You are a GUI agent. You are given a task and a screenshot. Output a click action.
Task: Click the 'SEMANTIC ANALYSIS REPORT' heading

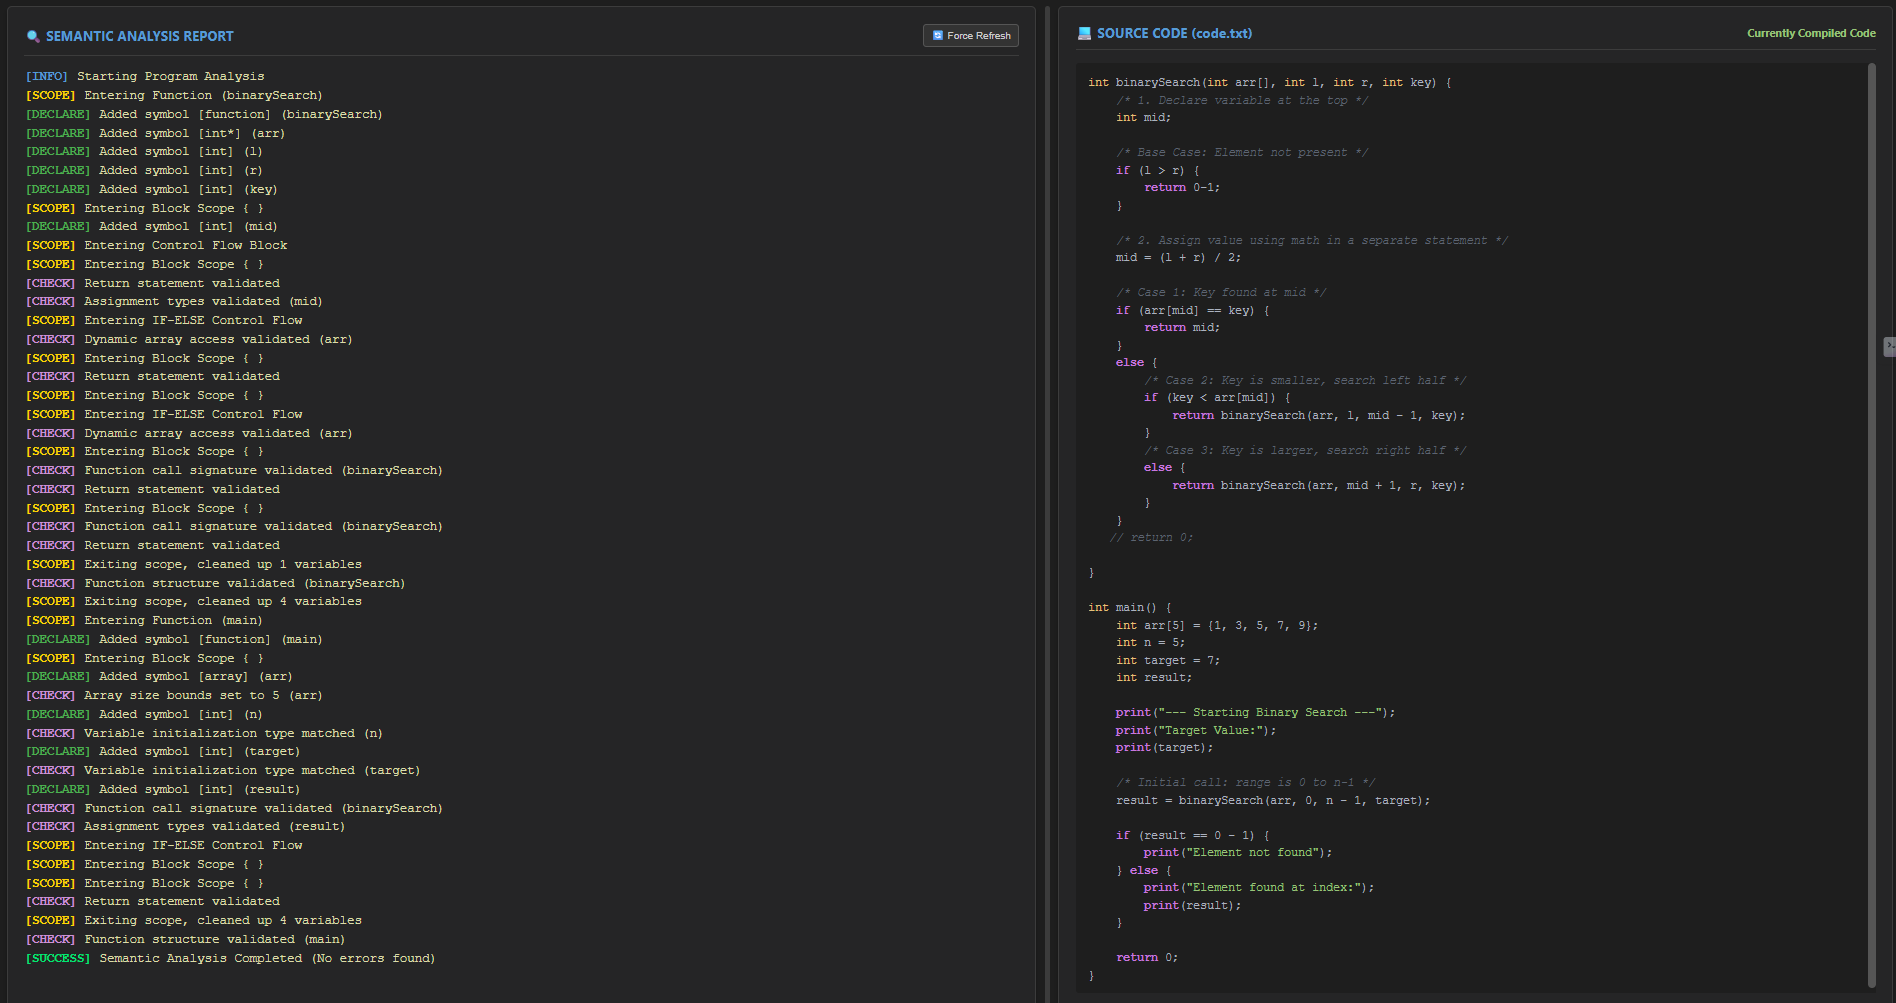(x=140, y=36)
